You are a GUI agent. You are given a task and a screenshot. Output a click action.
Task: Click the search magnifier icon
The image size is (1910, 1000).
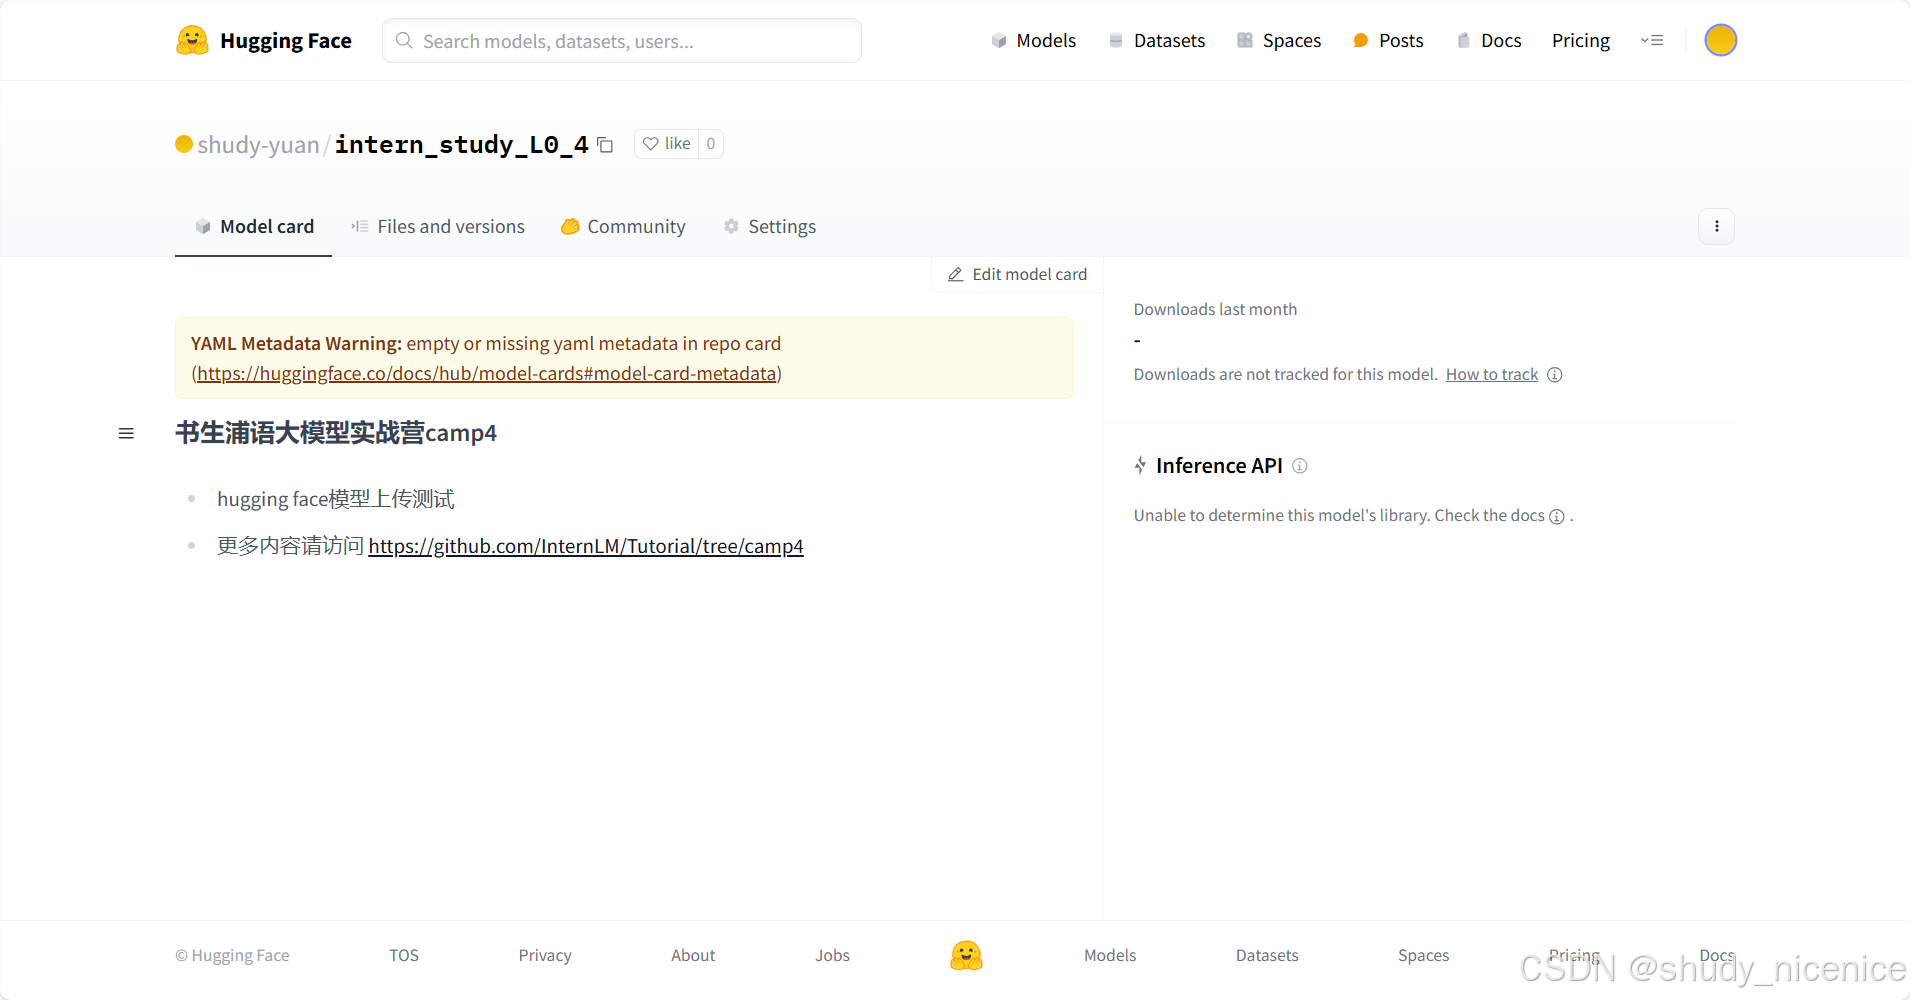pos(404,40)
